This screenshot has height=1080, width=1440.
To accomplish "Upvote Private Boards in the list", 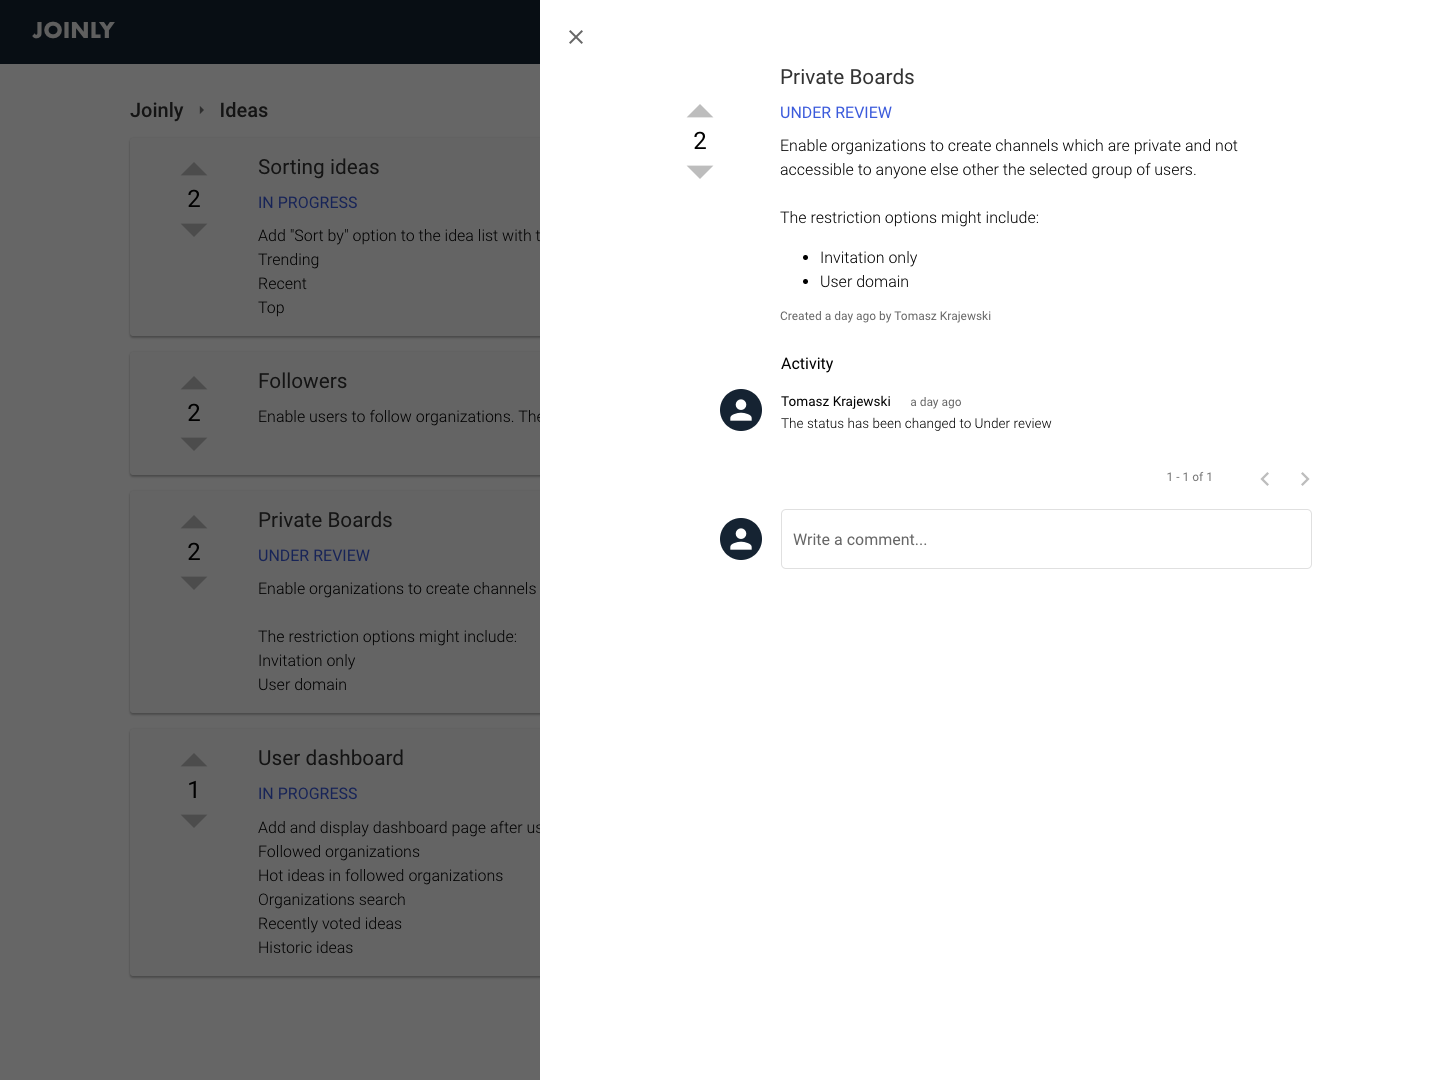I will (194, 522).
